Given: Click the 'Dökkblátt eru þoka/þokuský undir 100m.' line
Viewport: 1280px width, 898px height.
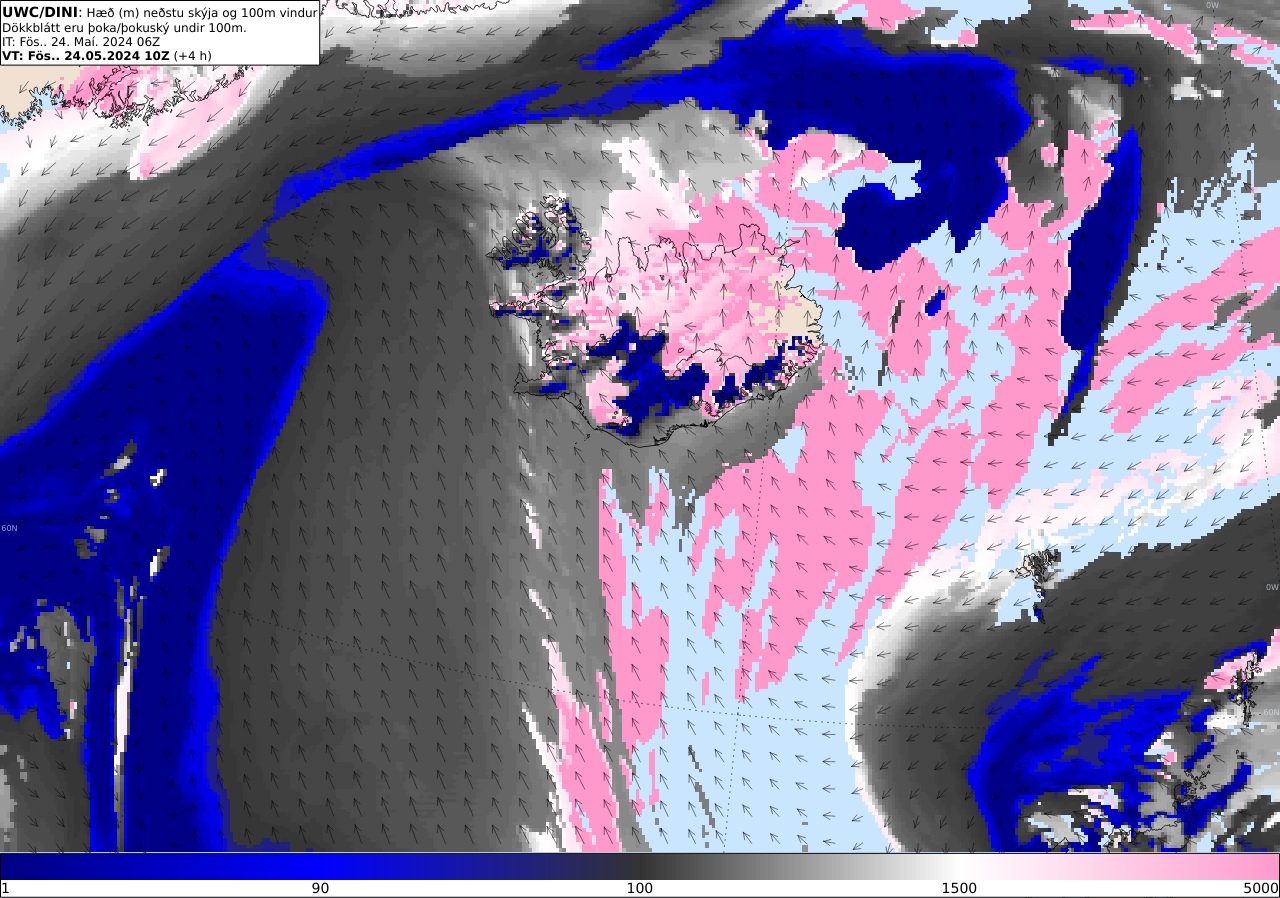Looking at the screenshot, I should click(x=124, y=27).
